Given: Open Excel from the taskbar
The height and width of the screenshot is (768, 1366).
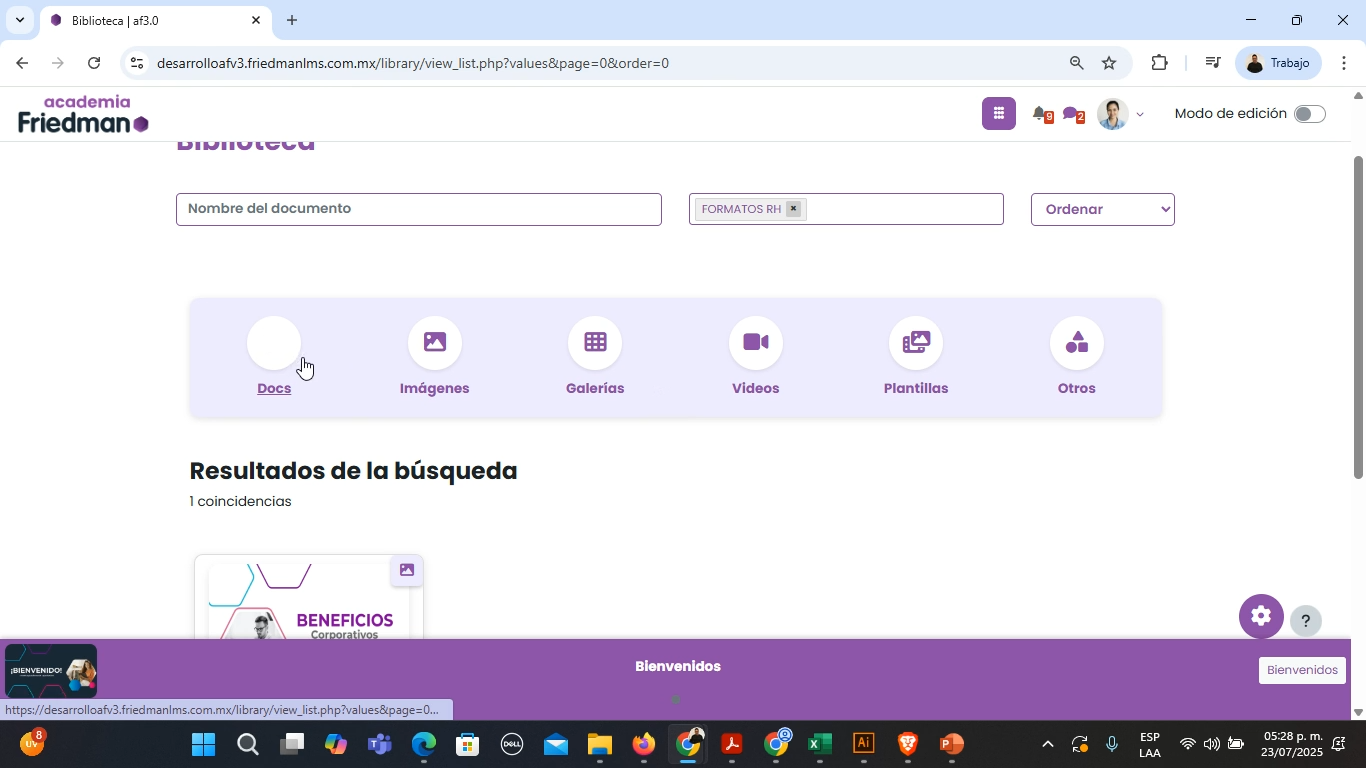Looking at the screenshot, I should (x=820, y=744).
